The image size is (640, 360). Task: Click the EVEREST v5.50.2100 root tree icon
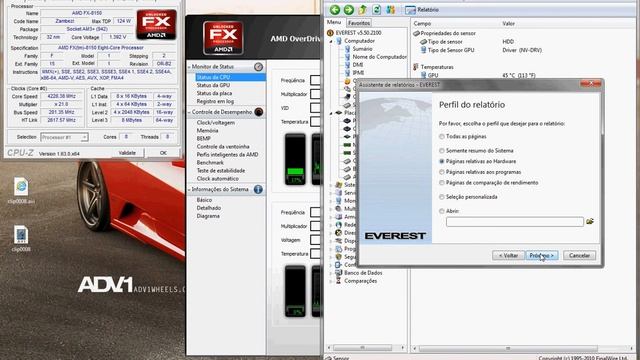coord(330,33)
